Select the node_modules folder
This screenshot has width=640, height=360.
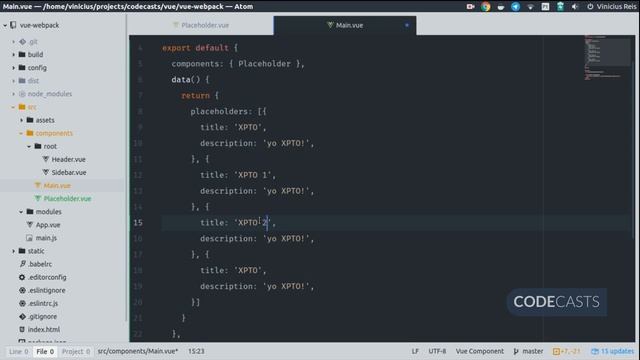49,94
